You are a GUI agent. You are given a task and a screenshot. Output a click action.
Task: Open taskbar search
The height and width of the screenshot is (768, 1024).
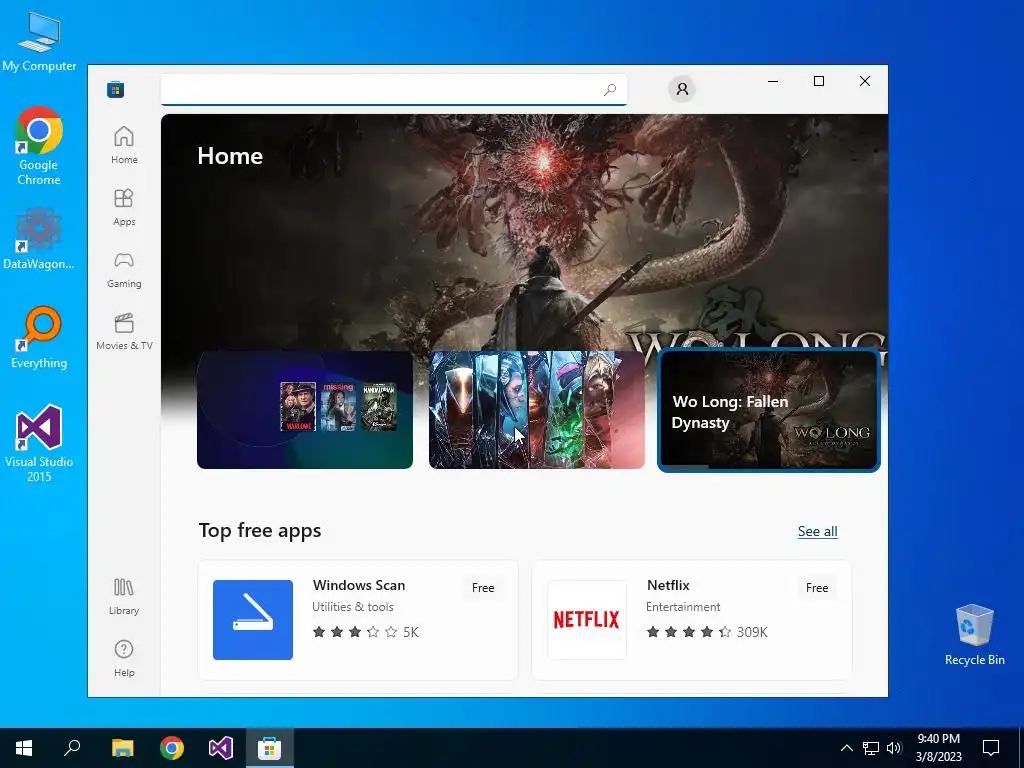(72, 748)
